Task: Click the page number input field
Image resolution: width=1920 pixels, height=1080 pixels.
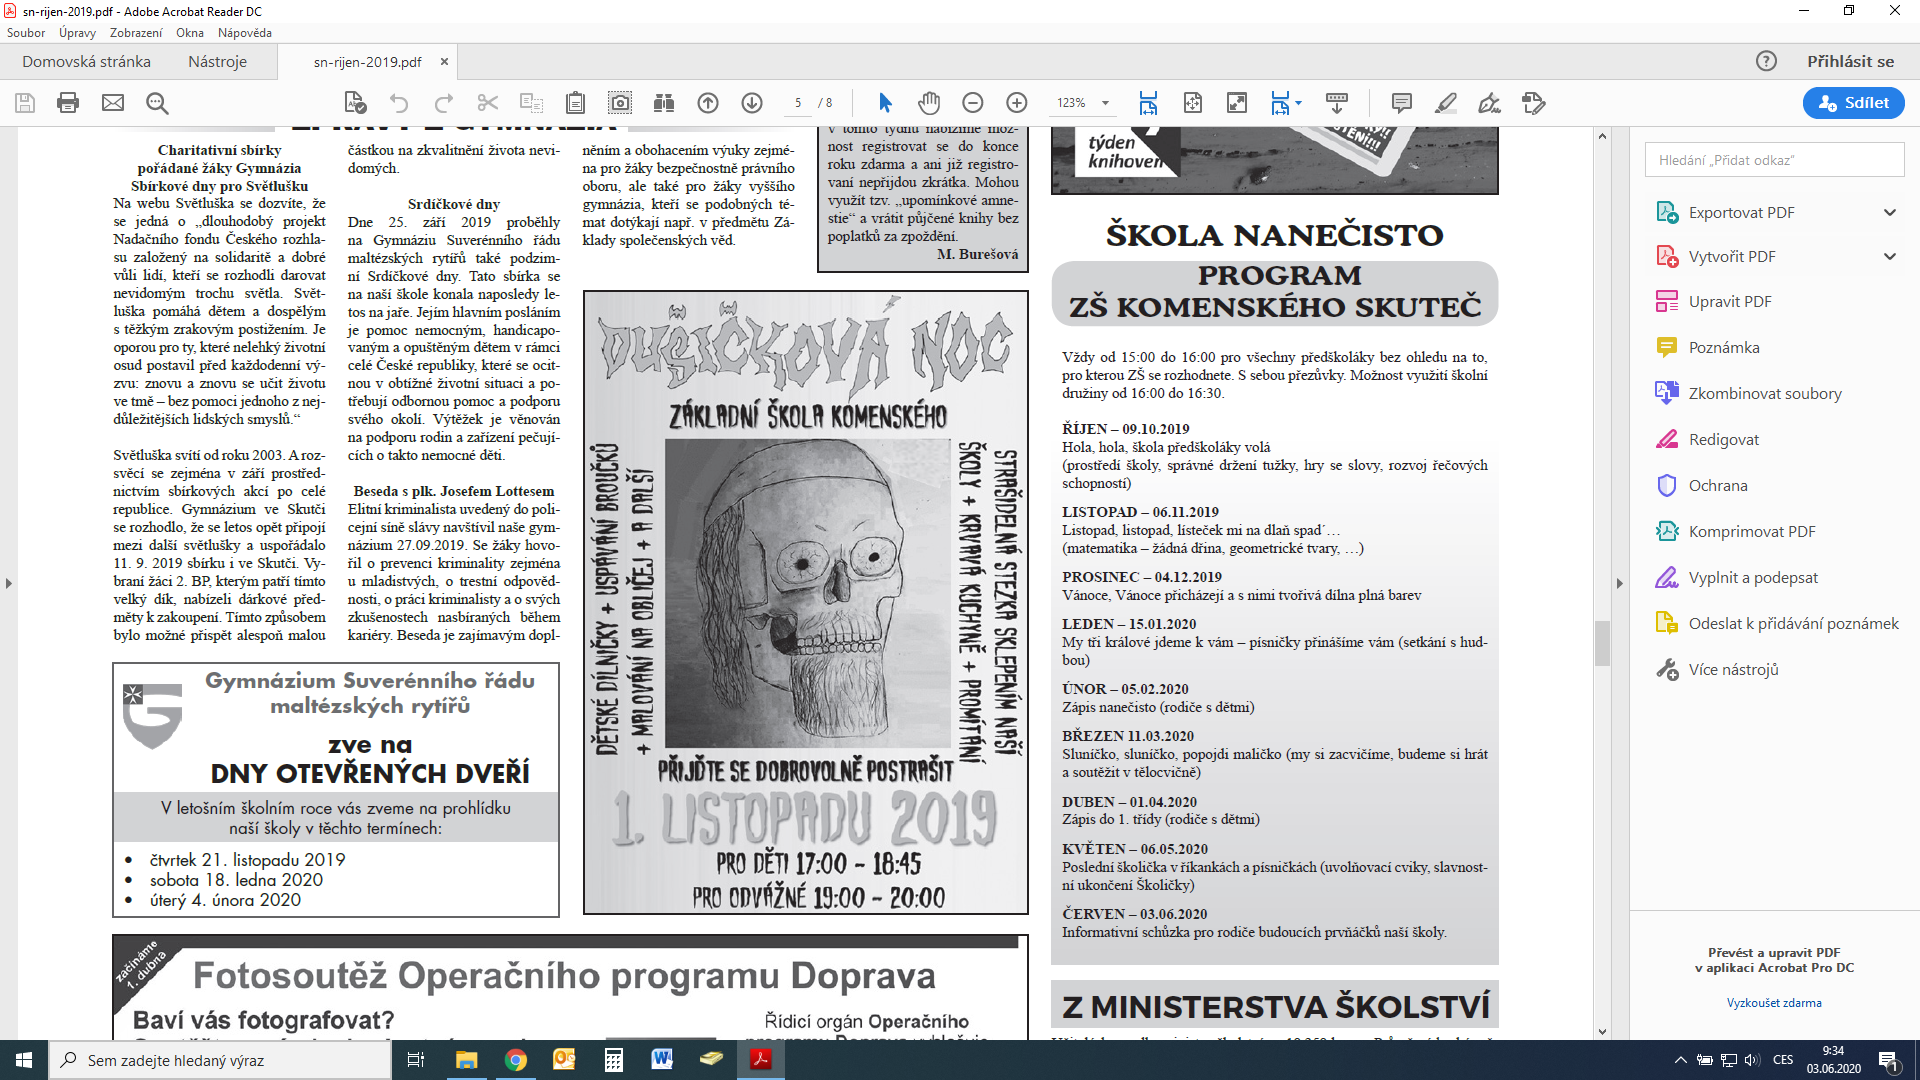Action: [798, 103]
